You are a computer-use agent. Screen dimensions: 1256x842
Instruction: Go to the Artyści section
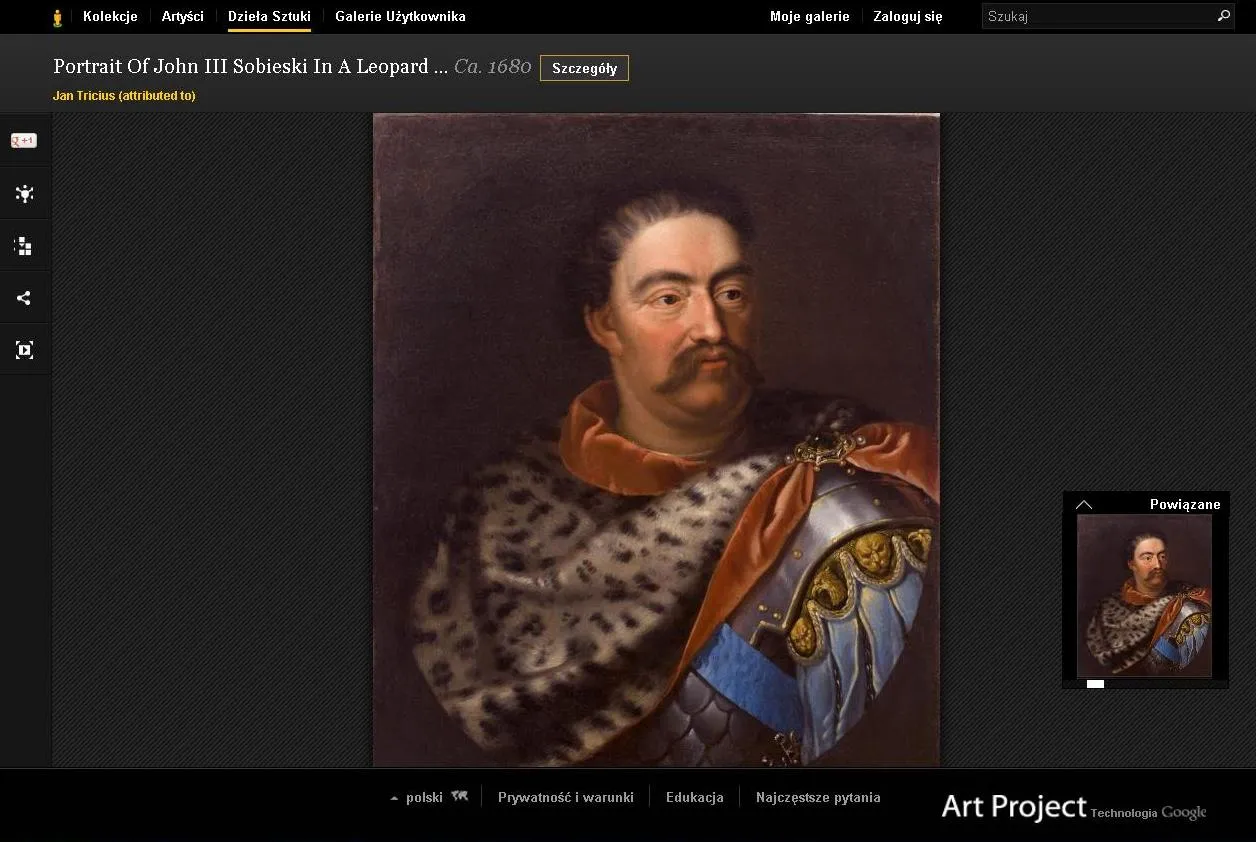(x=182, y=16)
